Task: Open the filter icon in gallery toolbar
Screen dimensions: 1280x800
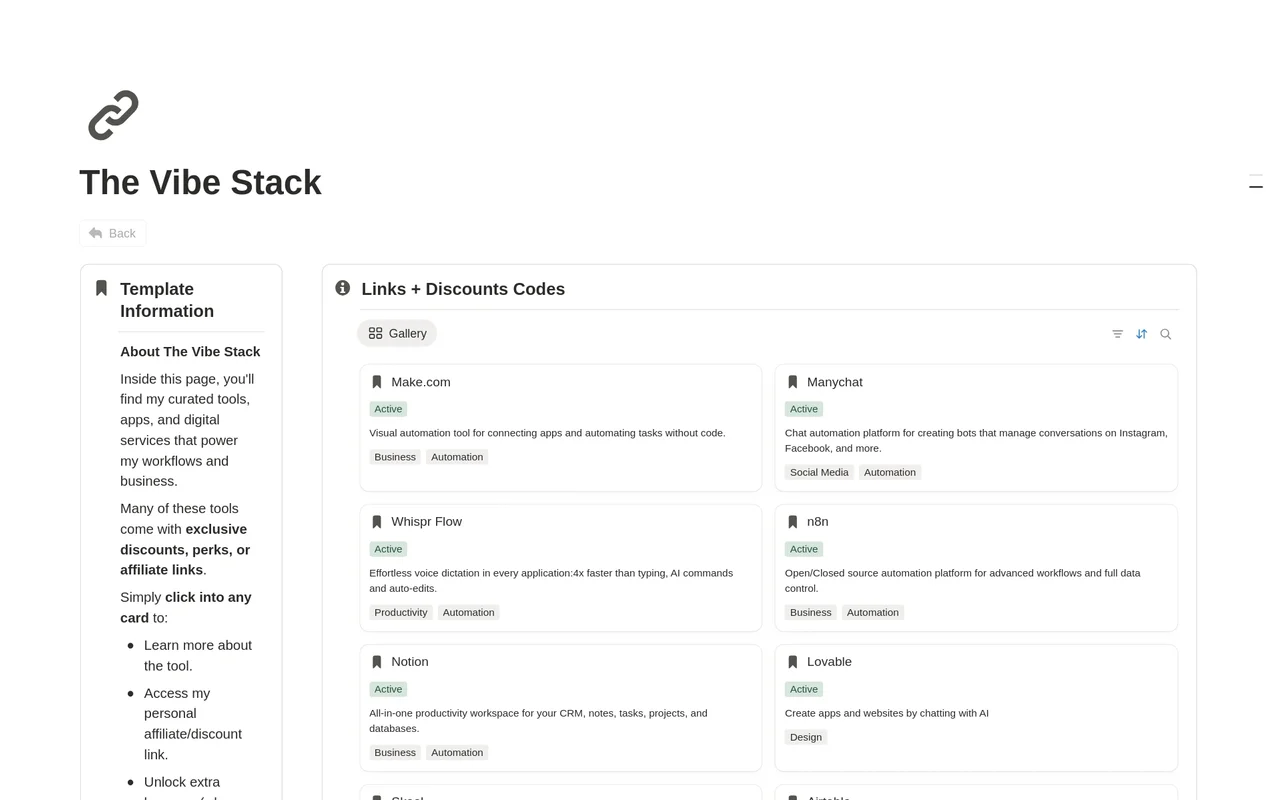Action: [1117, 334]
